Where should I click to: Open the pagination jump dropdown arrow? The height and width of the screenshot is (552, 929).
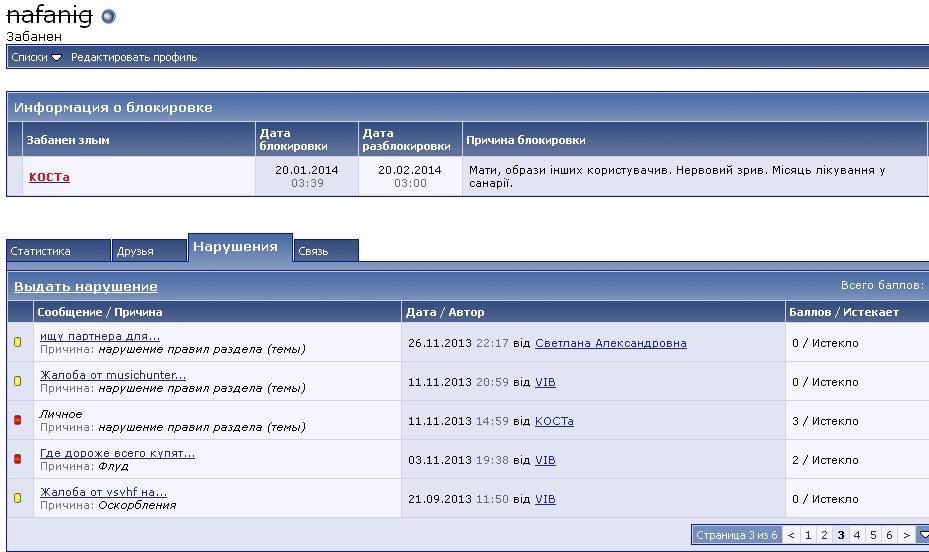pos(923,535)
